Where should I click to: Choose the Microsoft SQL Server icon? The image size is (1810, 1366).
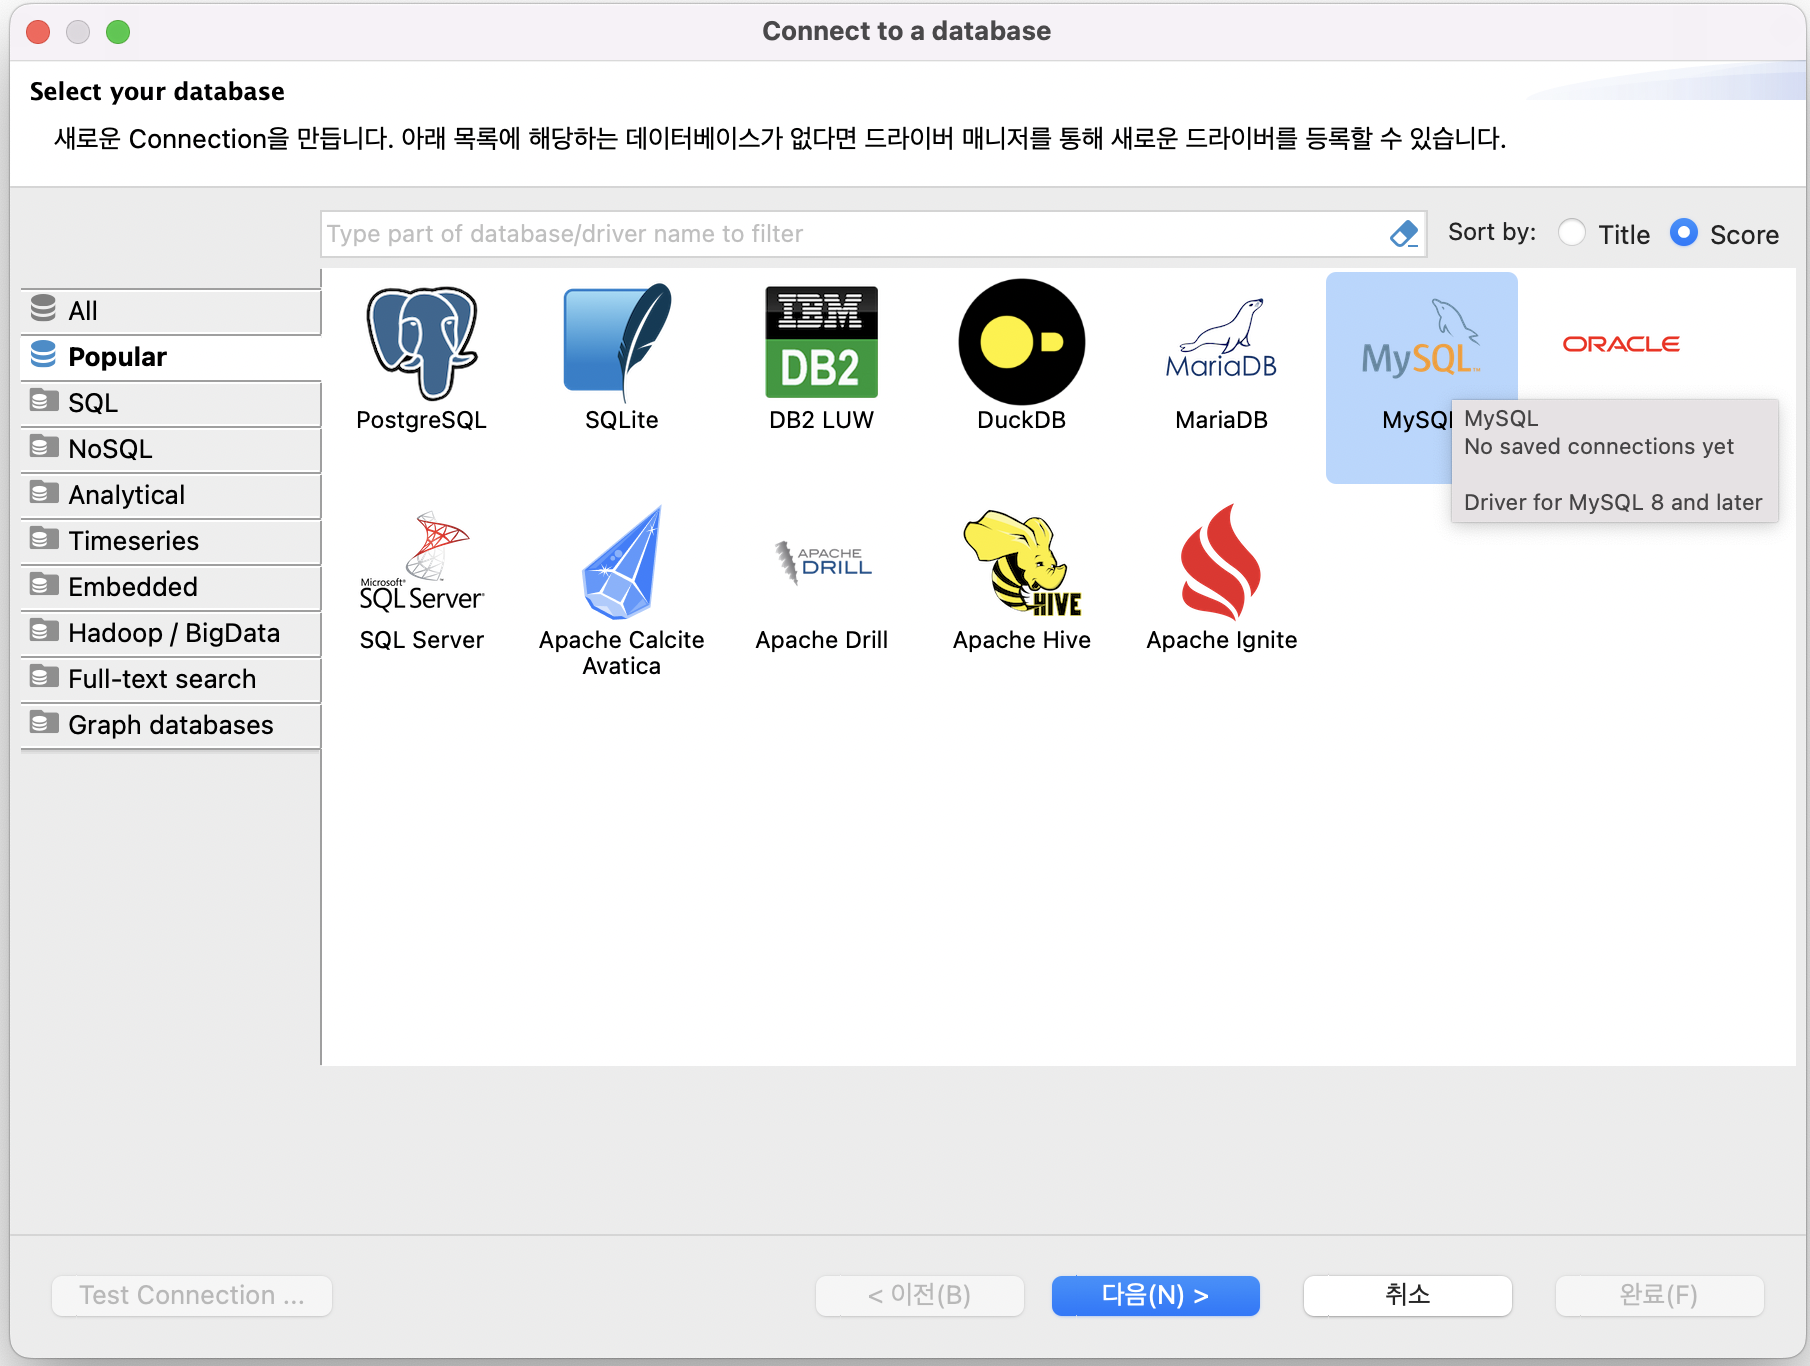tap(421, 562)
